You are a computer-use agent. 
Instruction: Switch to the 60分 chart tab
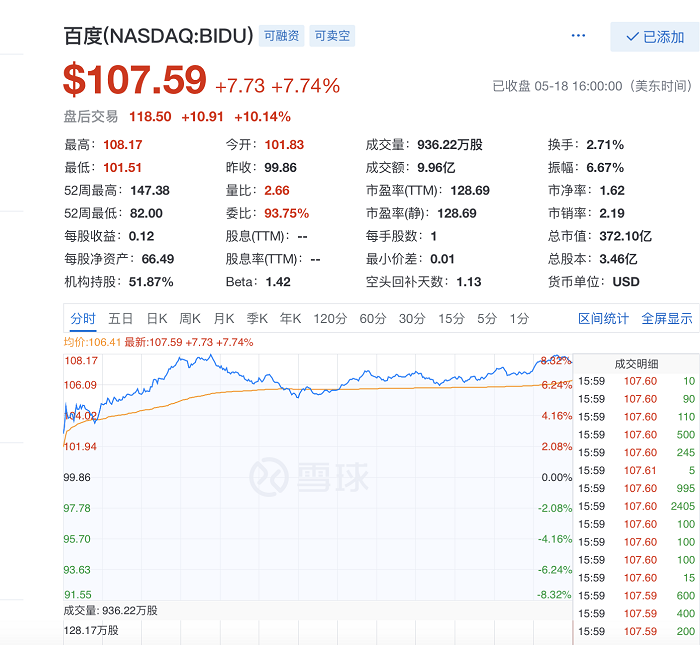[x=373, y=319]
